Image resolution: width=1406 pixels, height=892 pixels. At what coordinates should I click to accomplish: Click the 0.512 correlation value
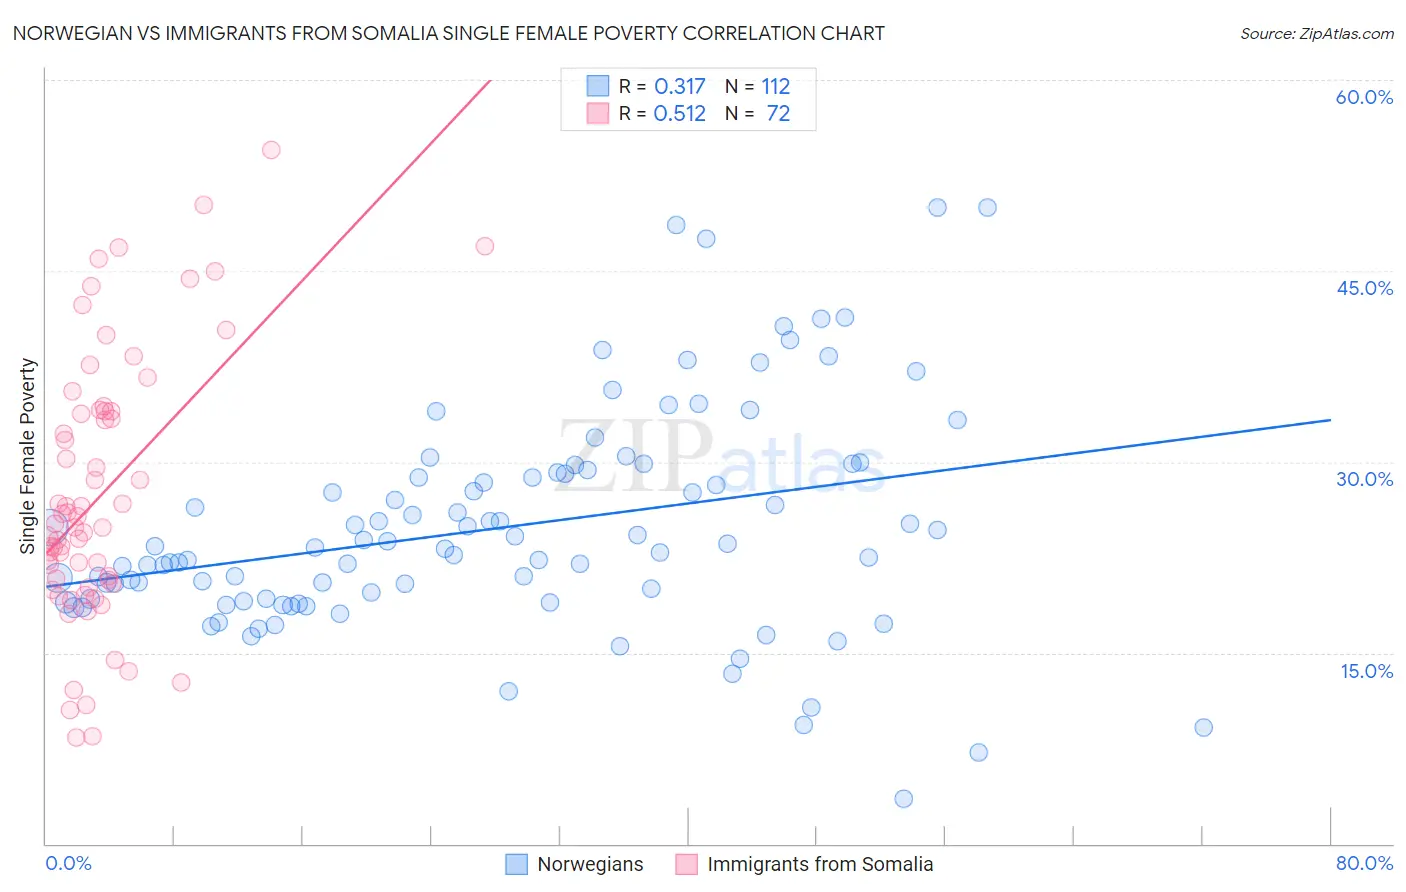coord(680,114)
